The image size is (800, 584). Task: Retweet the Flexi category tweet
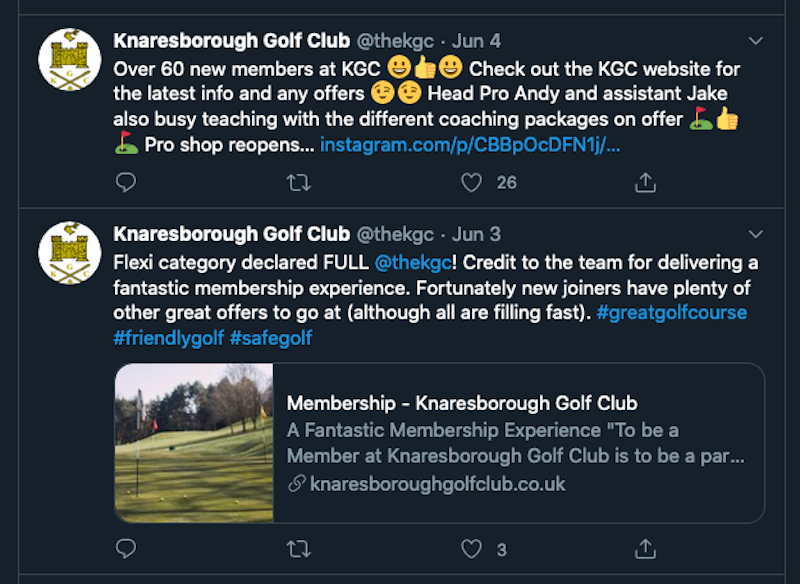tap(298, 549)
